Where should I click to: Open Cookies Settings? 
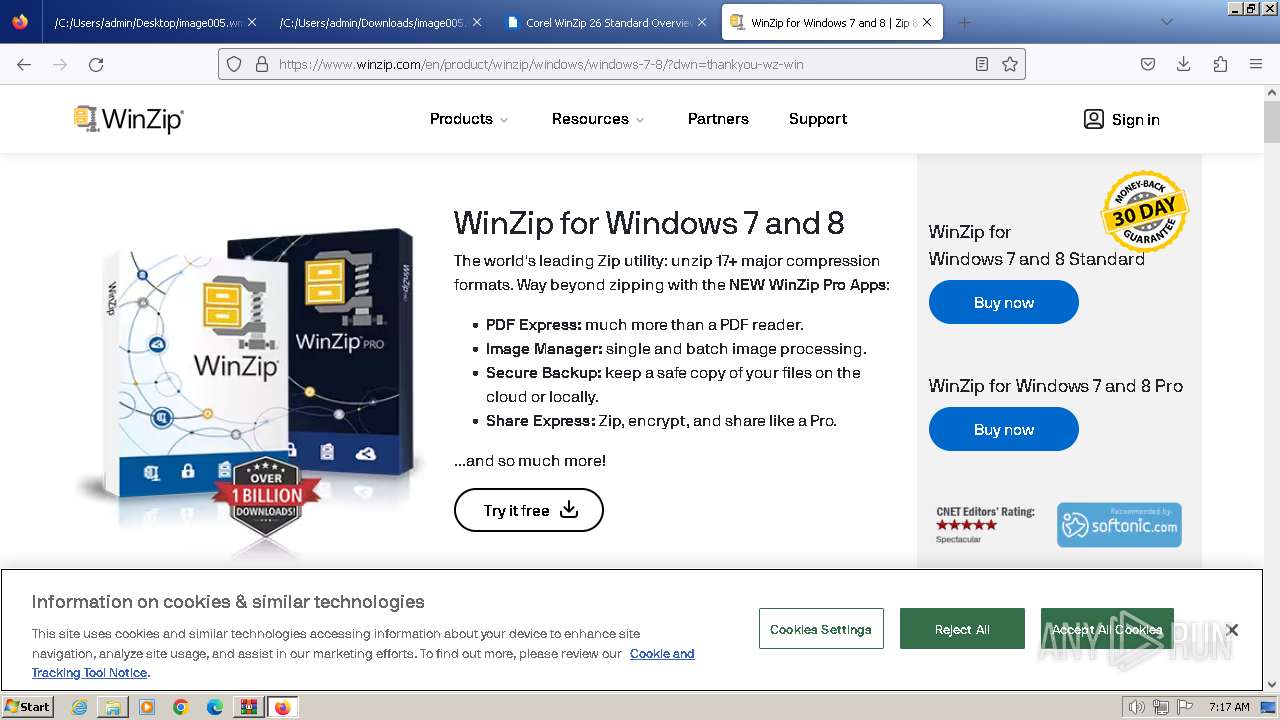coord(821,629)
